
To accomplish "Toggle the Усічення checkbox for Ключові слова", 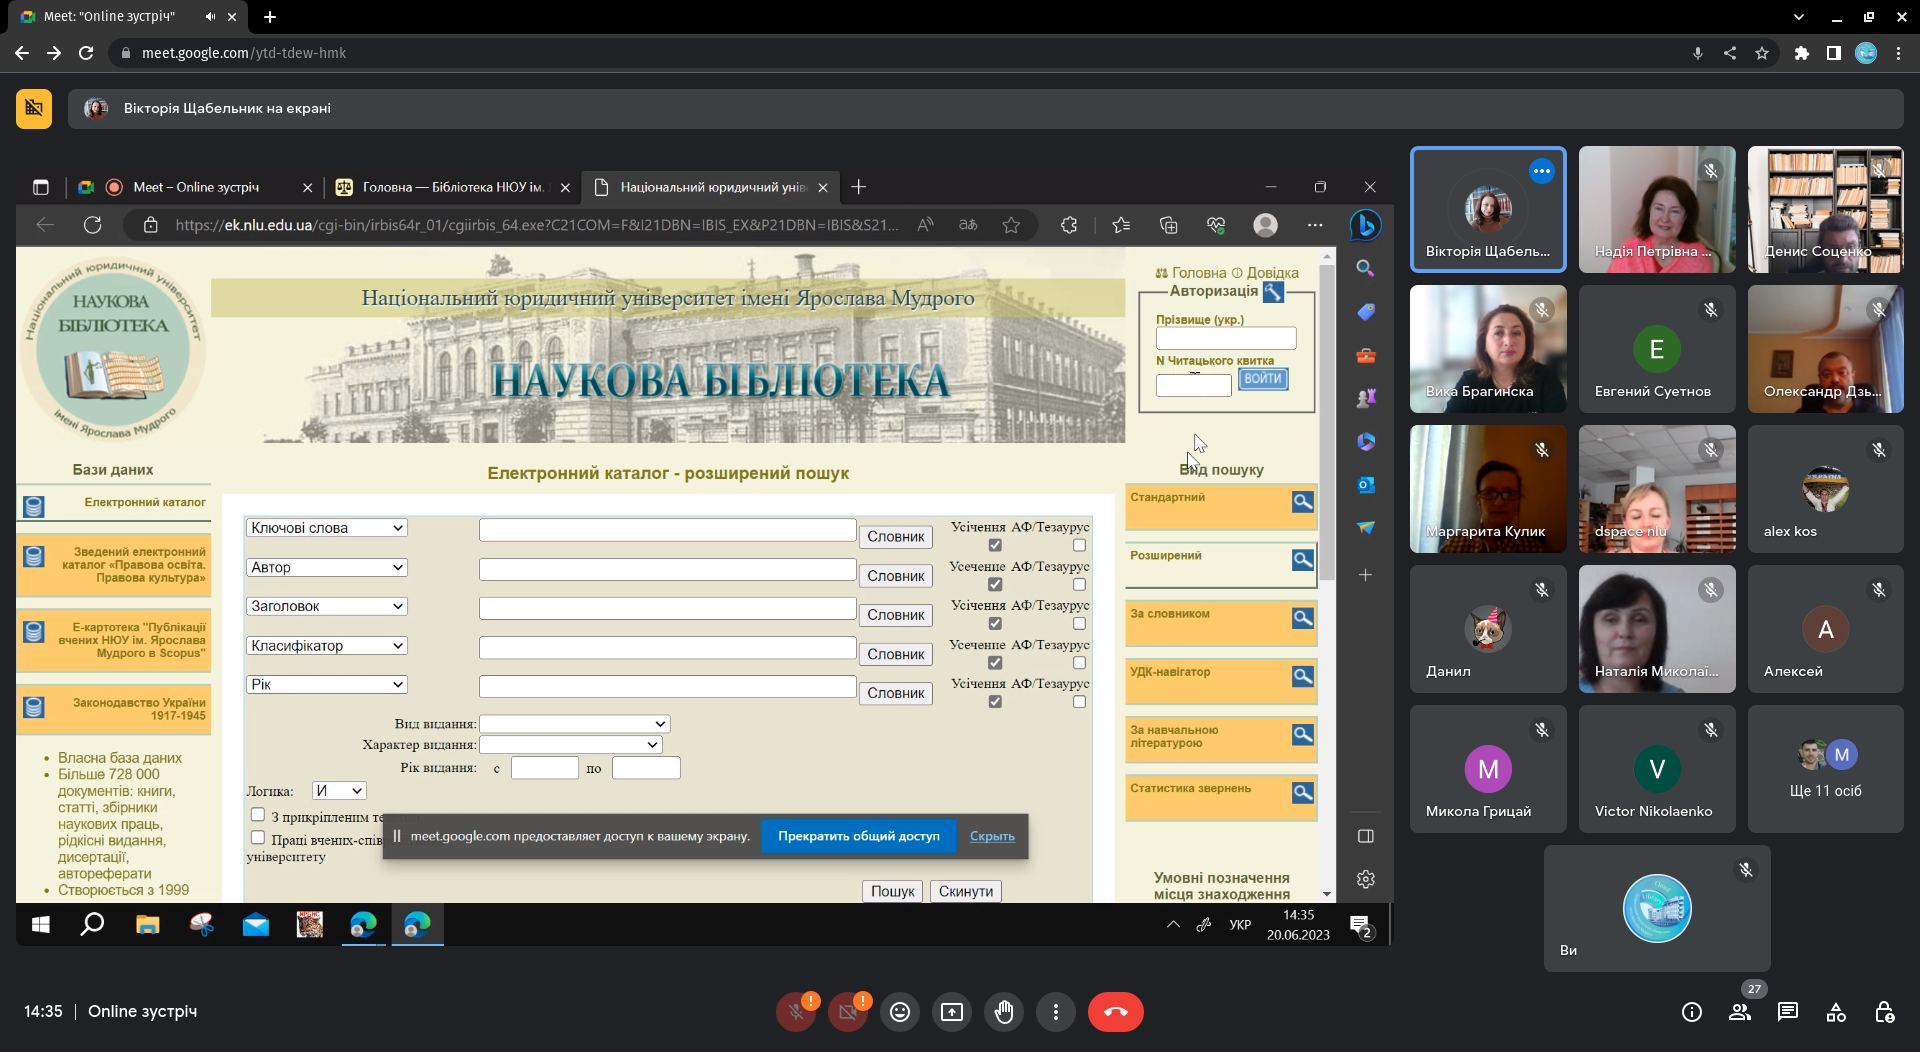I will (x=994, y=545).
